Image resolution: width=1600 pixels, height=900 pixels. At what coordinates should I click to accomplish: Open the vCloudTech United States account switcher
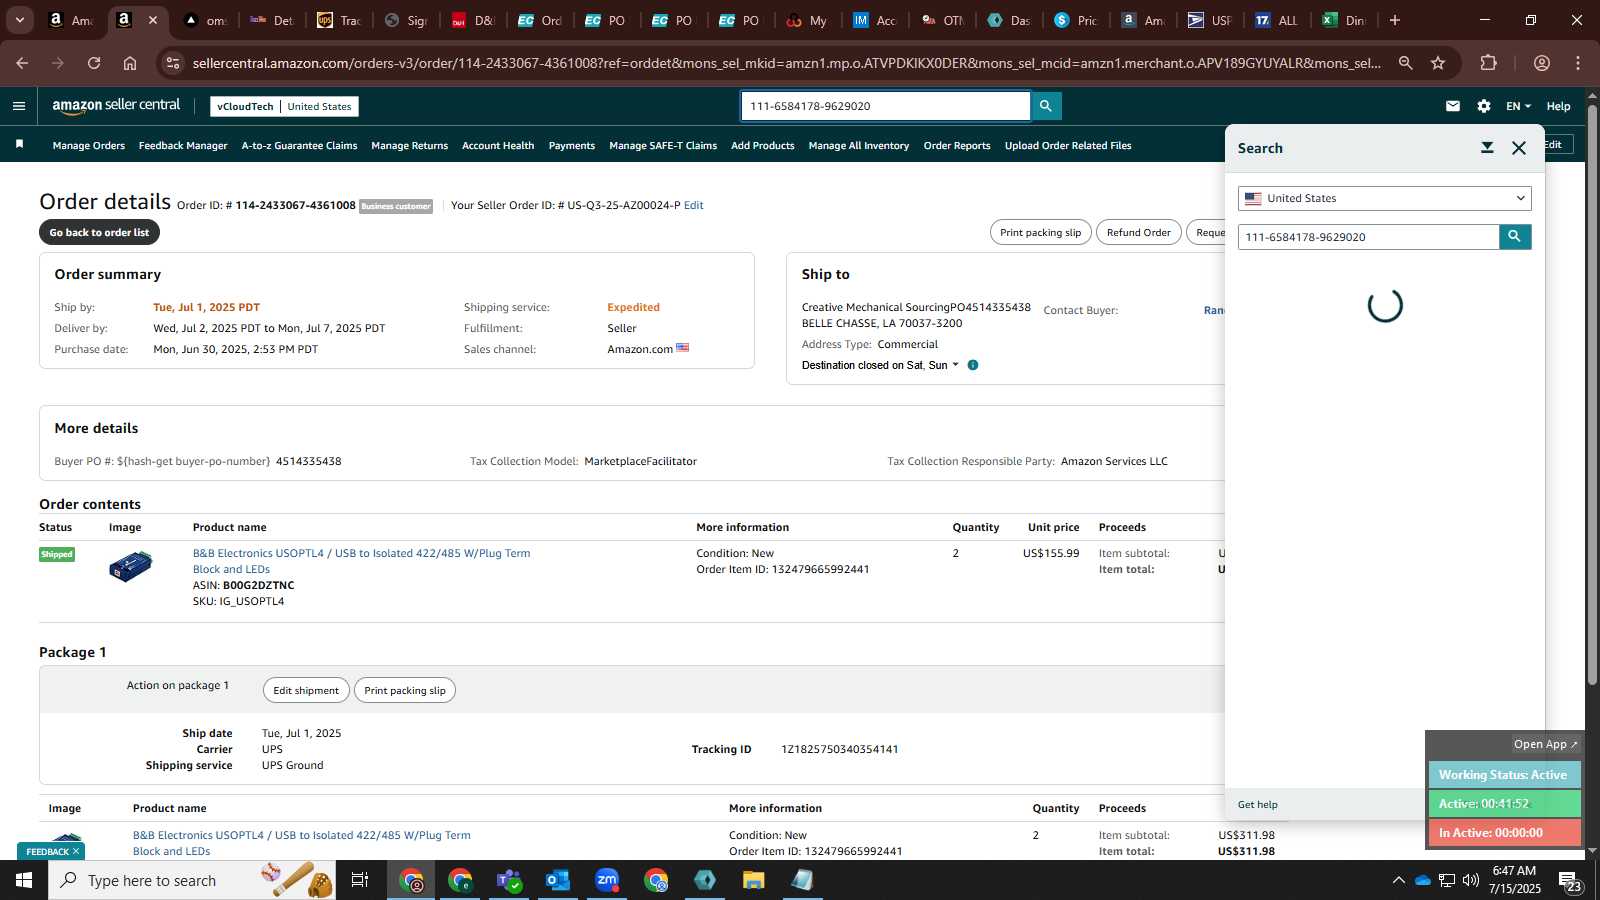tap(284, 106)
